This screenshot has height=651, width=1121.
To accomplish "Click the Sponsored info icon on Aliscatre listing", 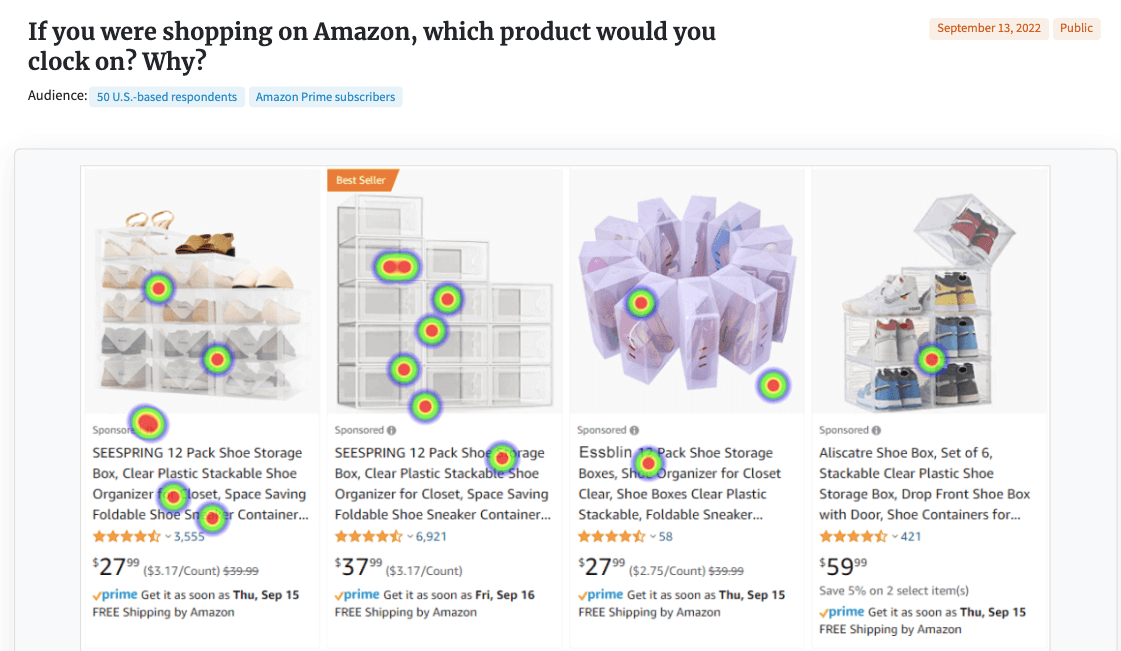I will tap(876, 430).
